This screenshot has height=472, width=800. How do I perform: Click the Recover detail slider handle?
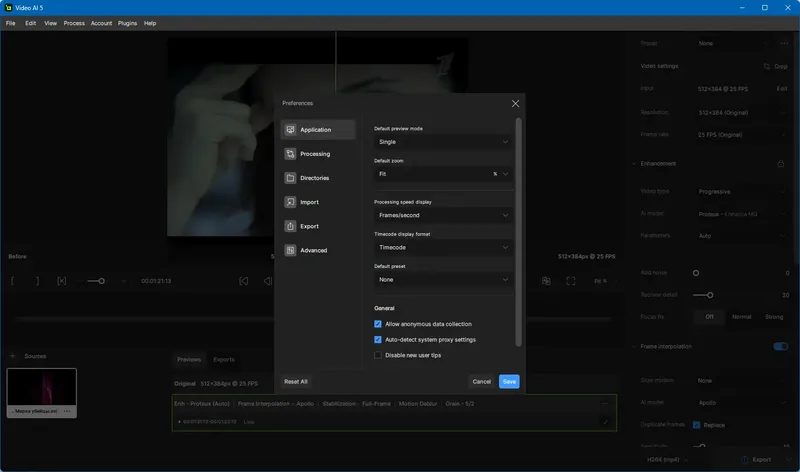(x=710, y=295)
